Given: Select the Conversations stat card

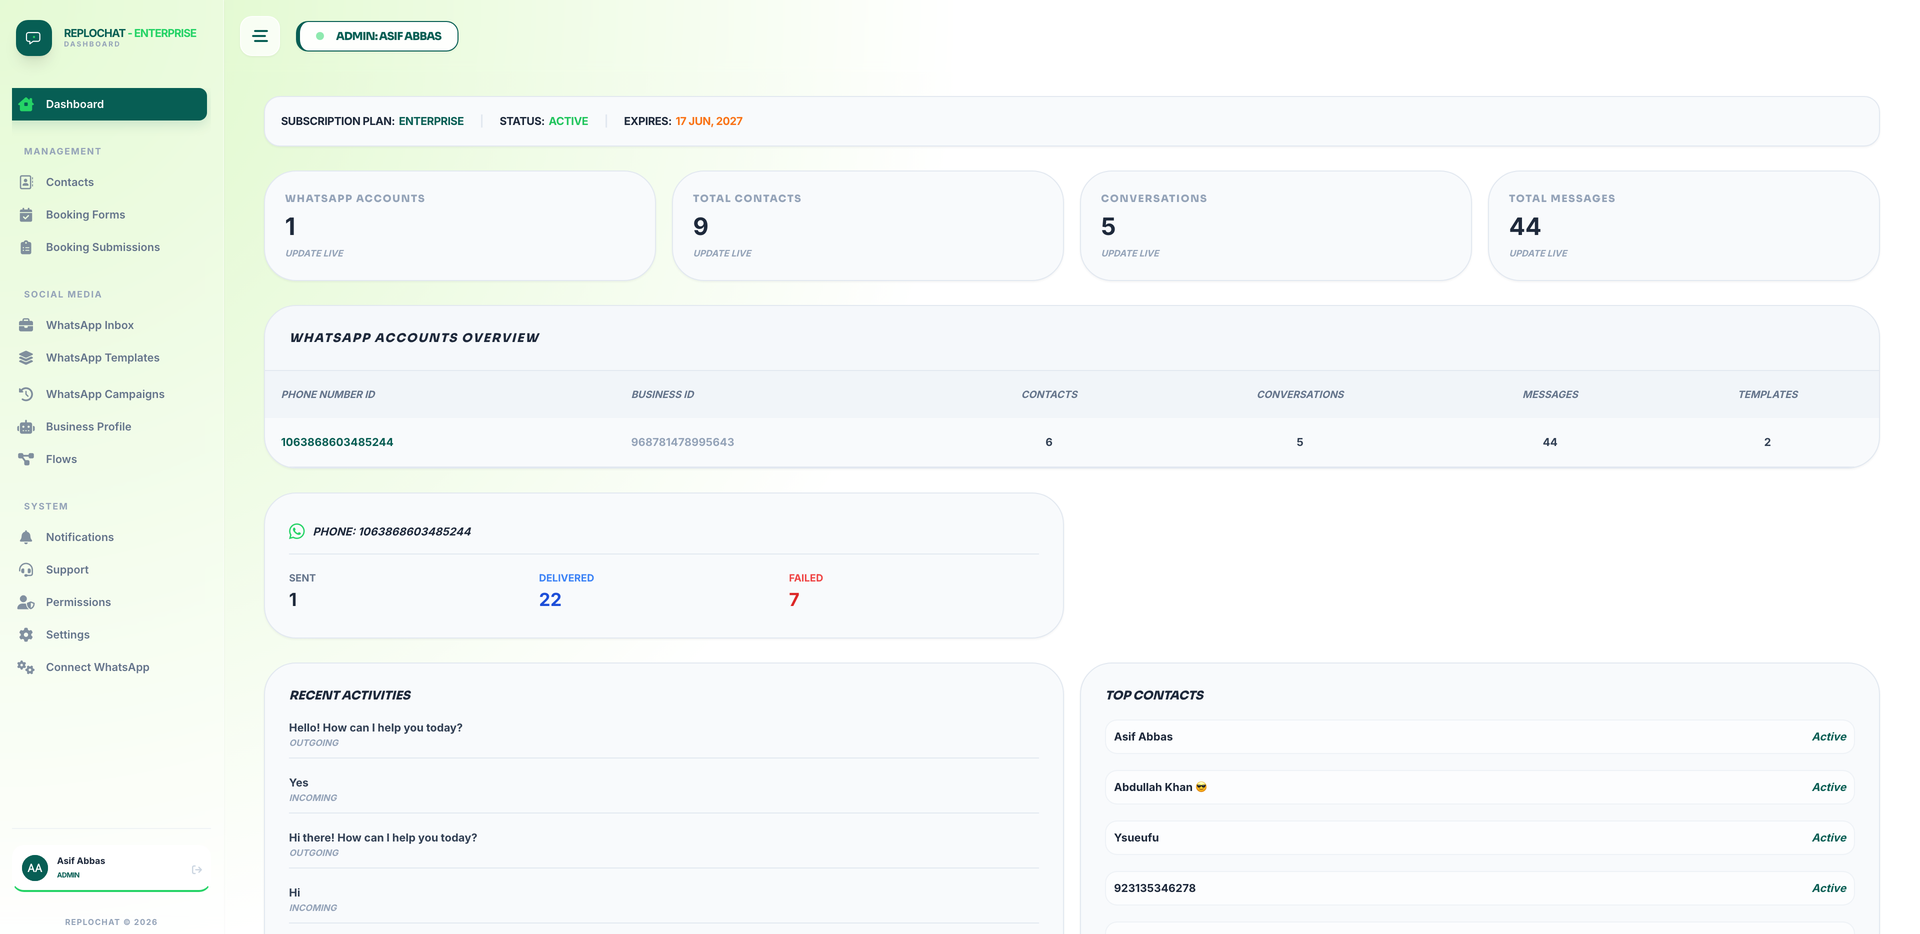Looking at the screenshot, I should (1276, 226).
